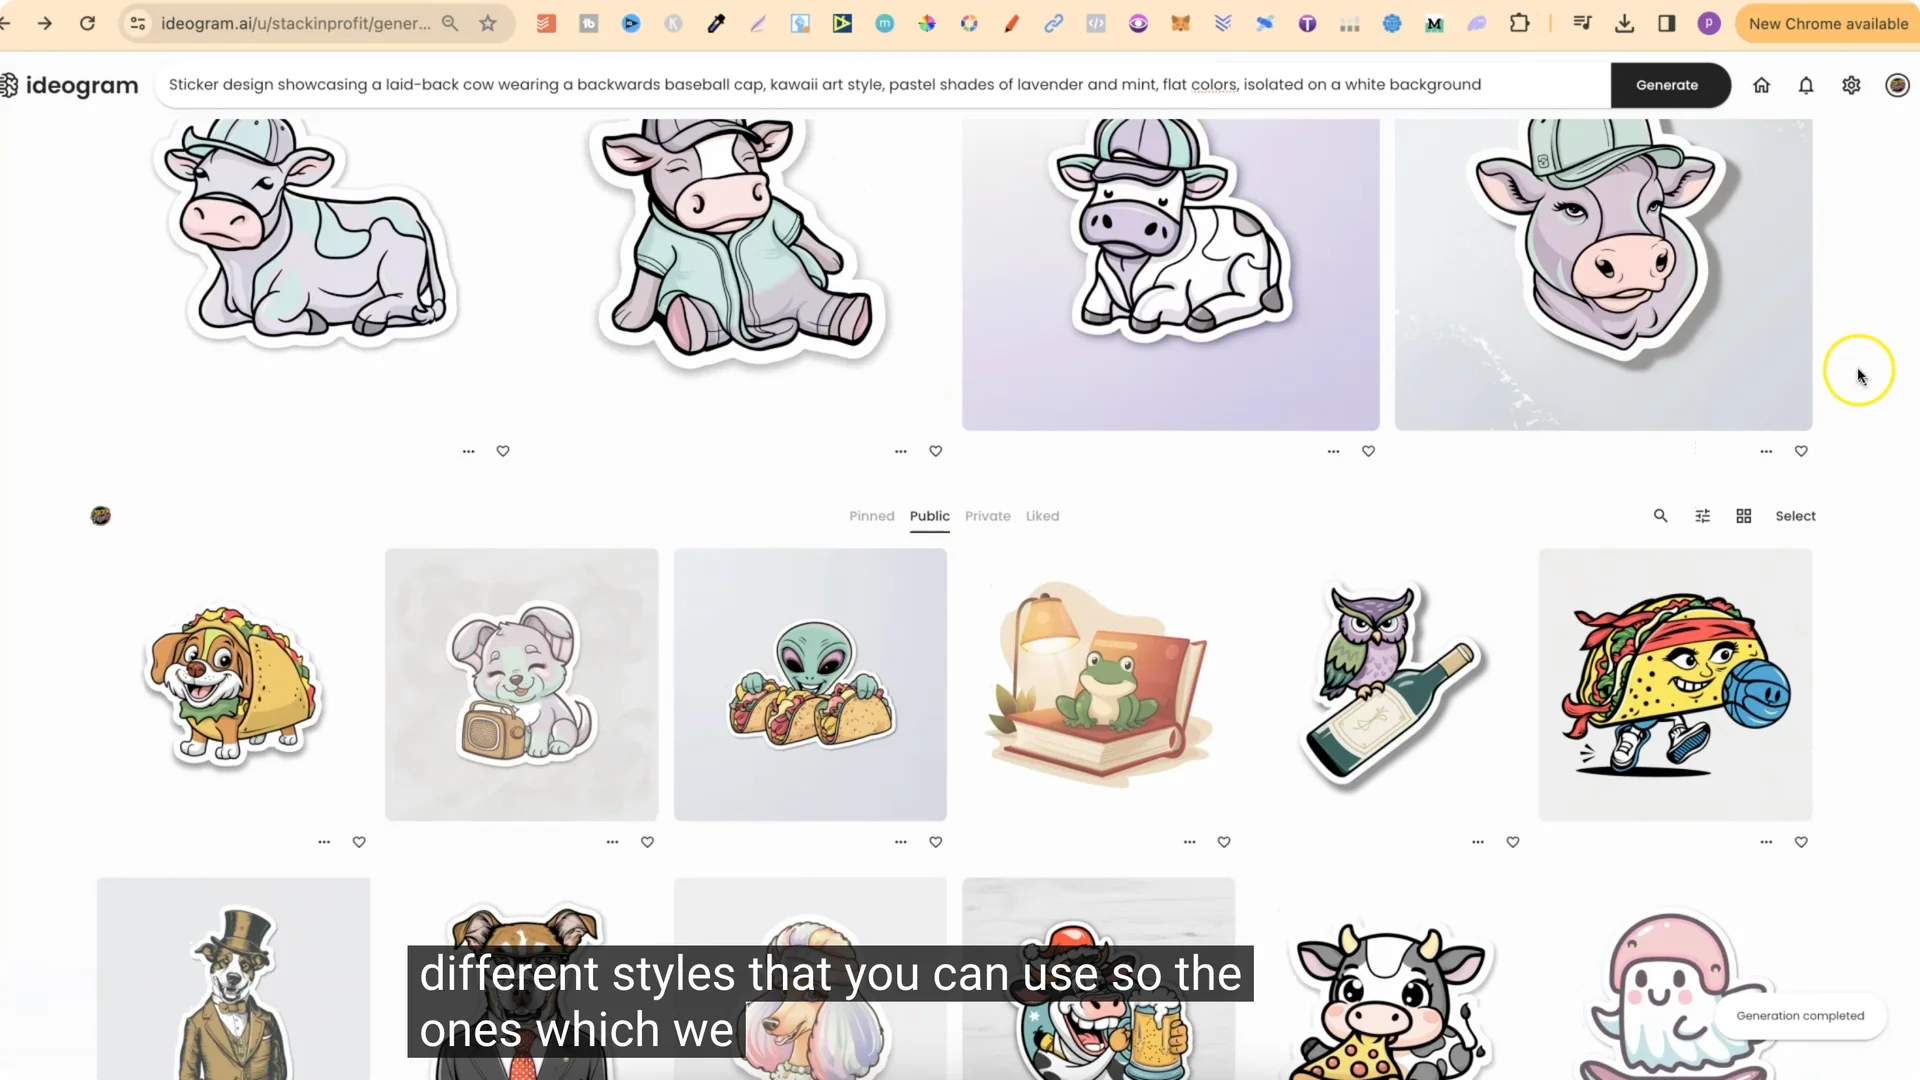Switch to grid view layout

(1744, 516)
